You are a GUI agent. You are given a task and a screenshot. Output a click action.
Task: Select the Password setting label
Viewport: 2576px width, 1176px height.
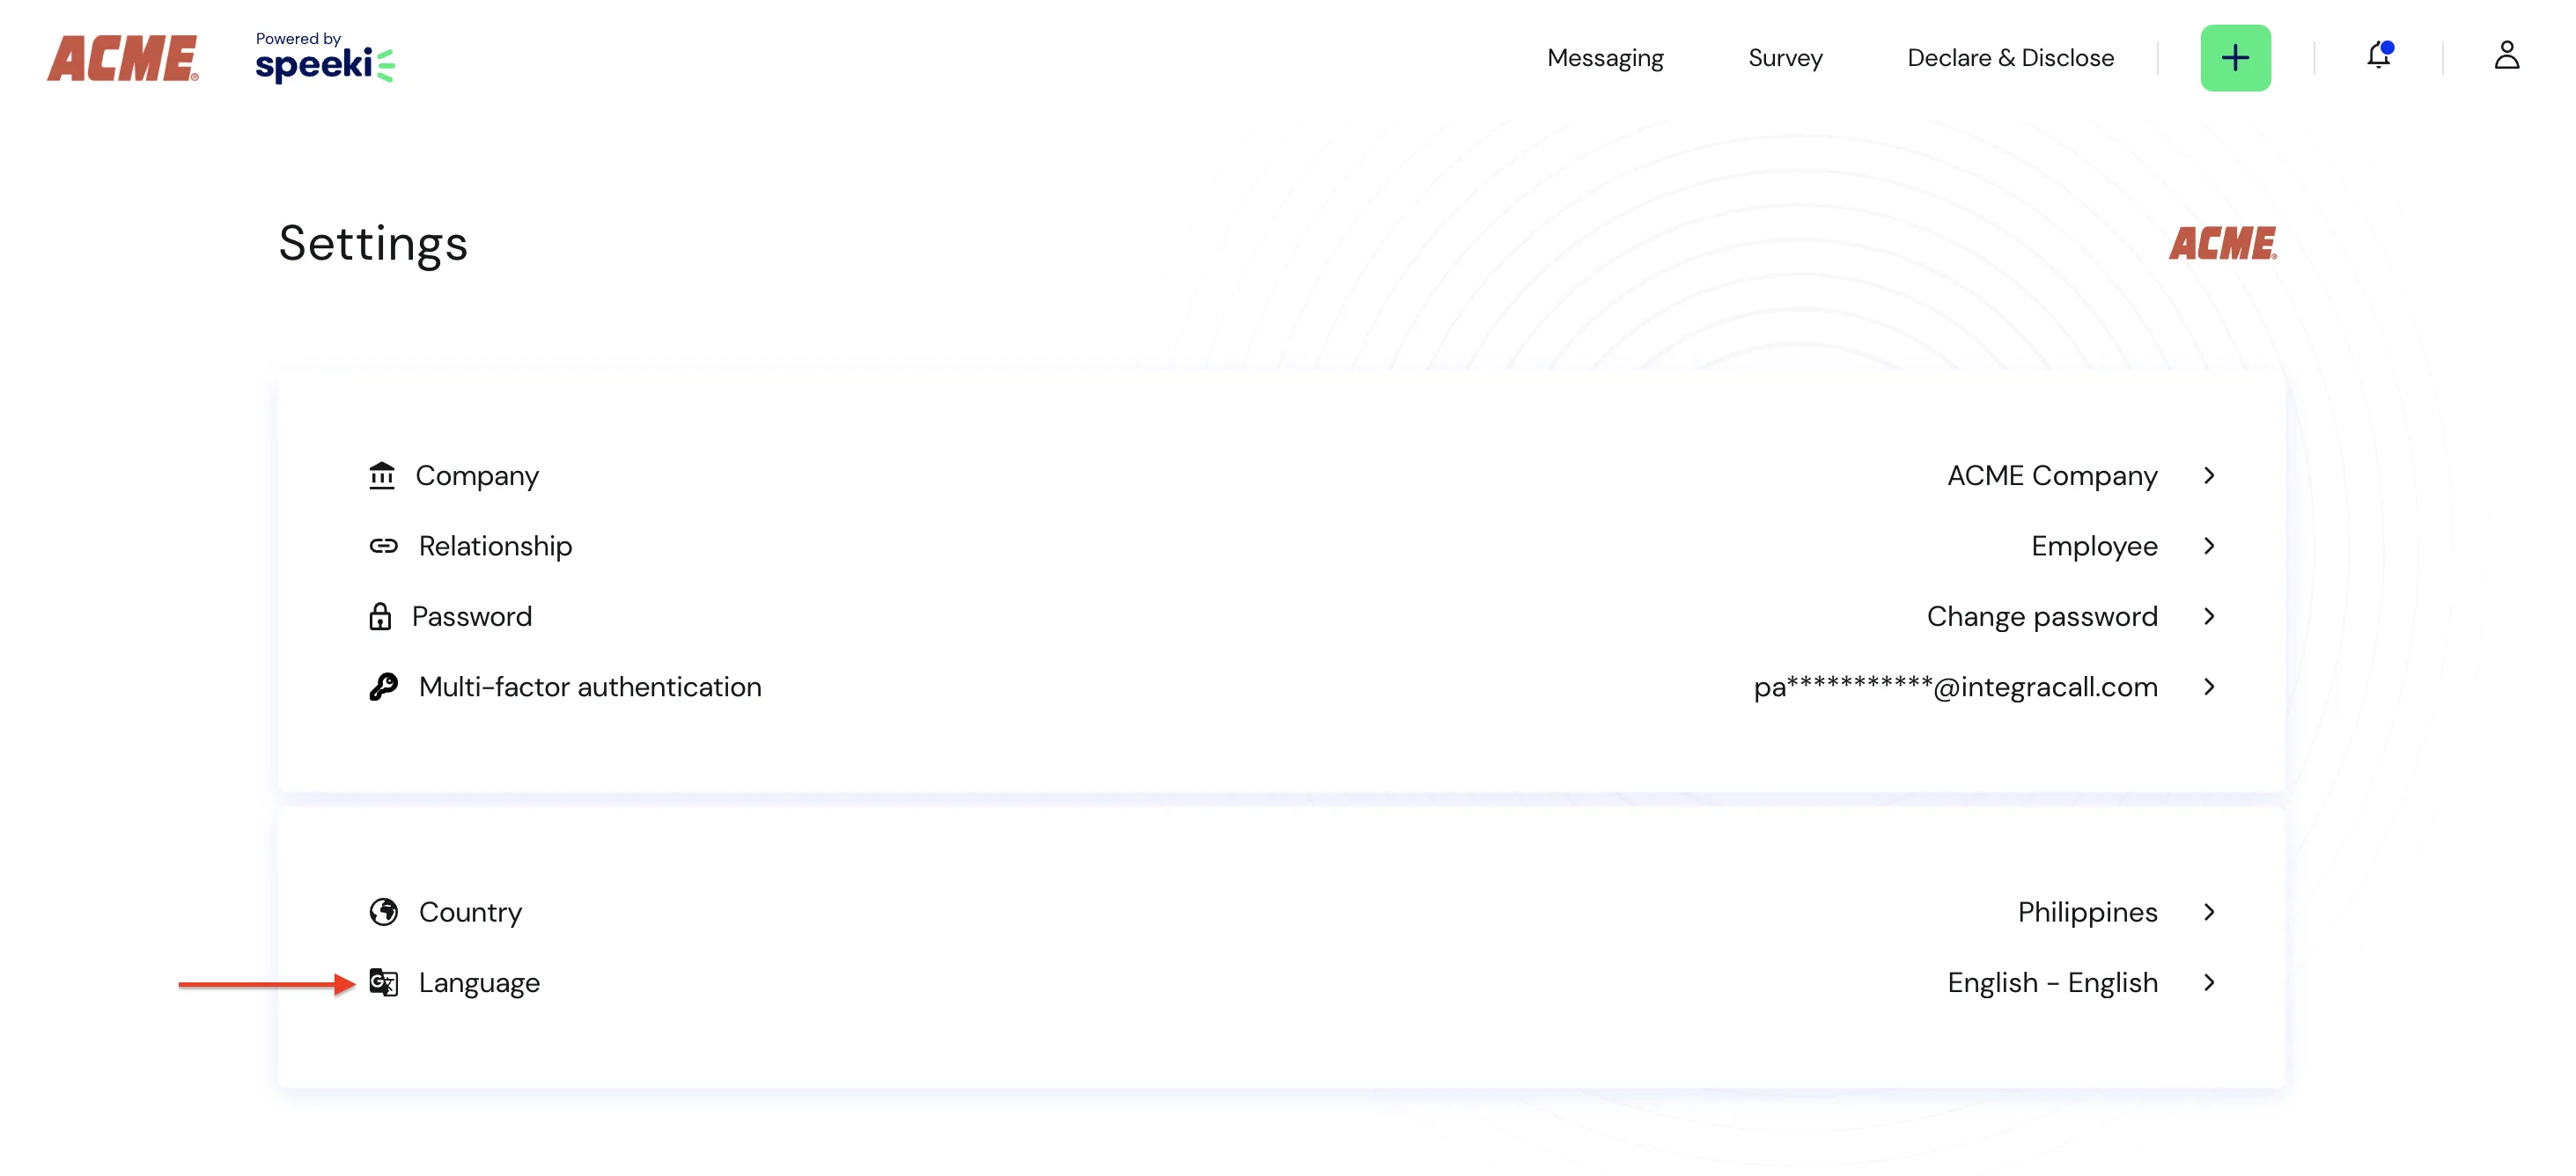tap(471, 617)
